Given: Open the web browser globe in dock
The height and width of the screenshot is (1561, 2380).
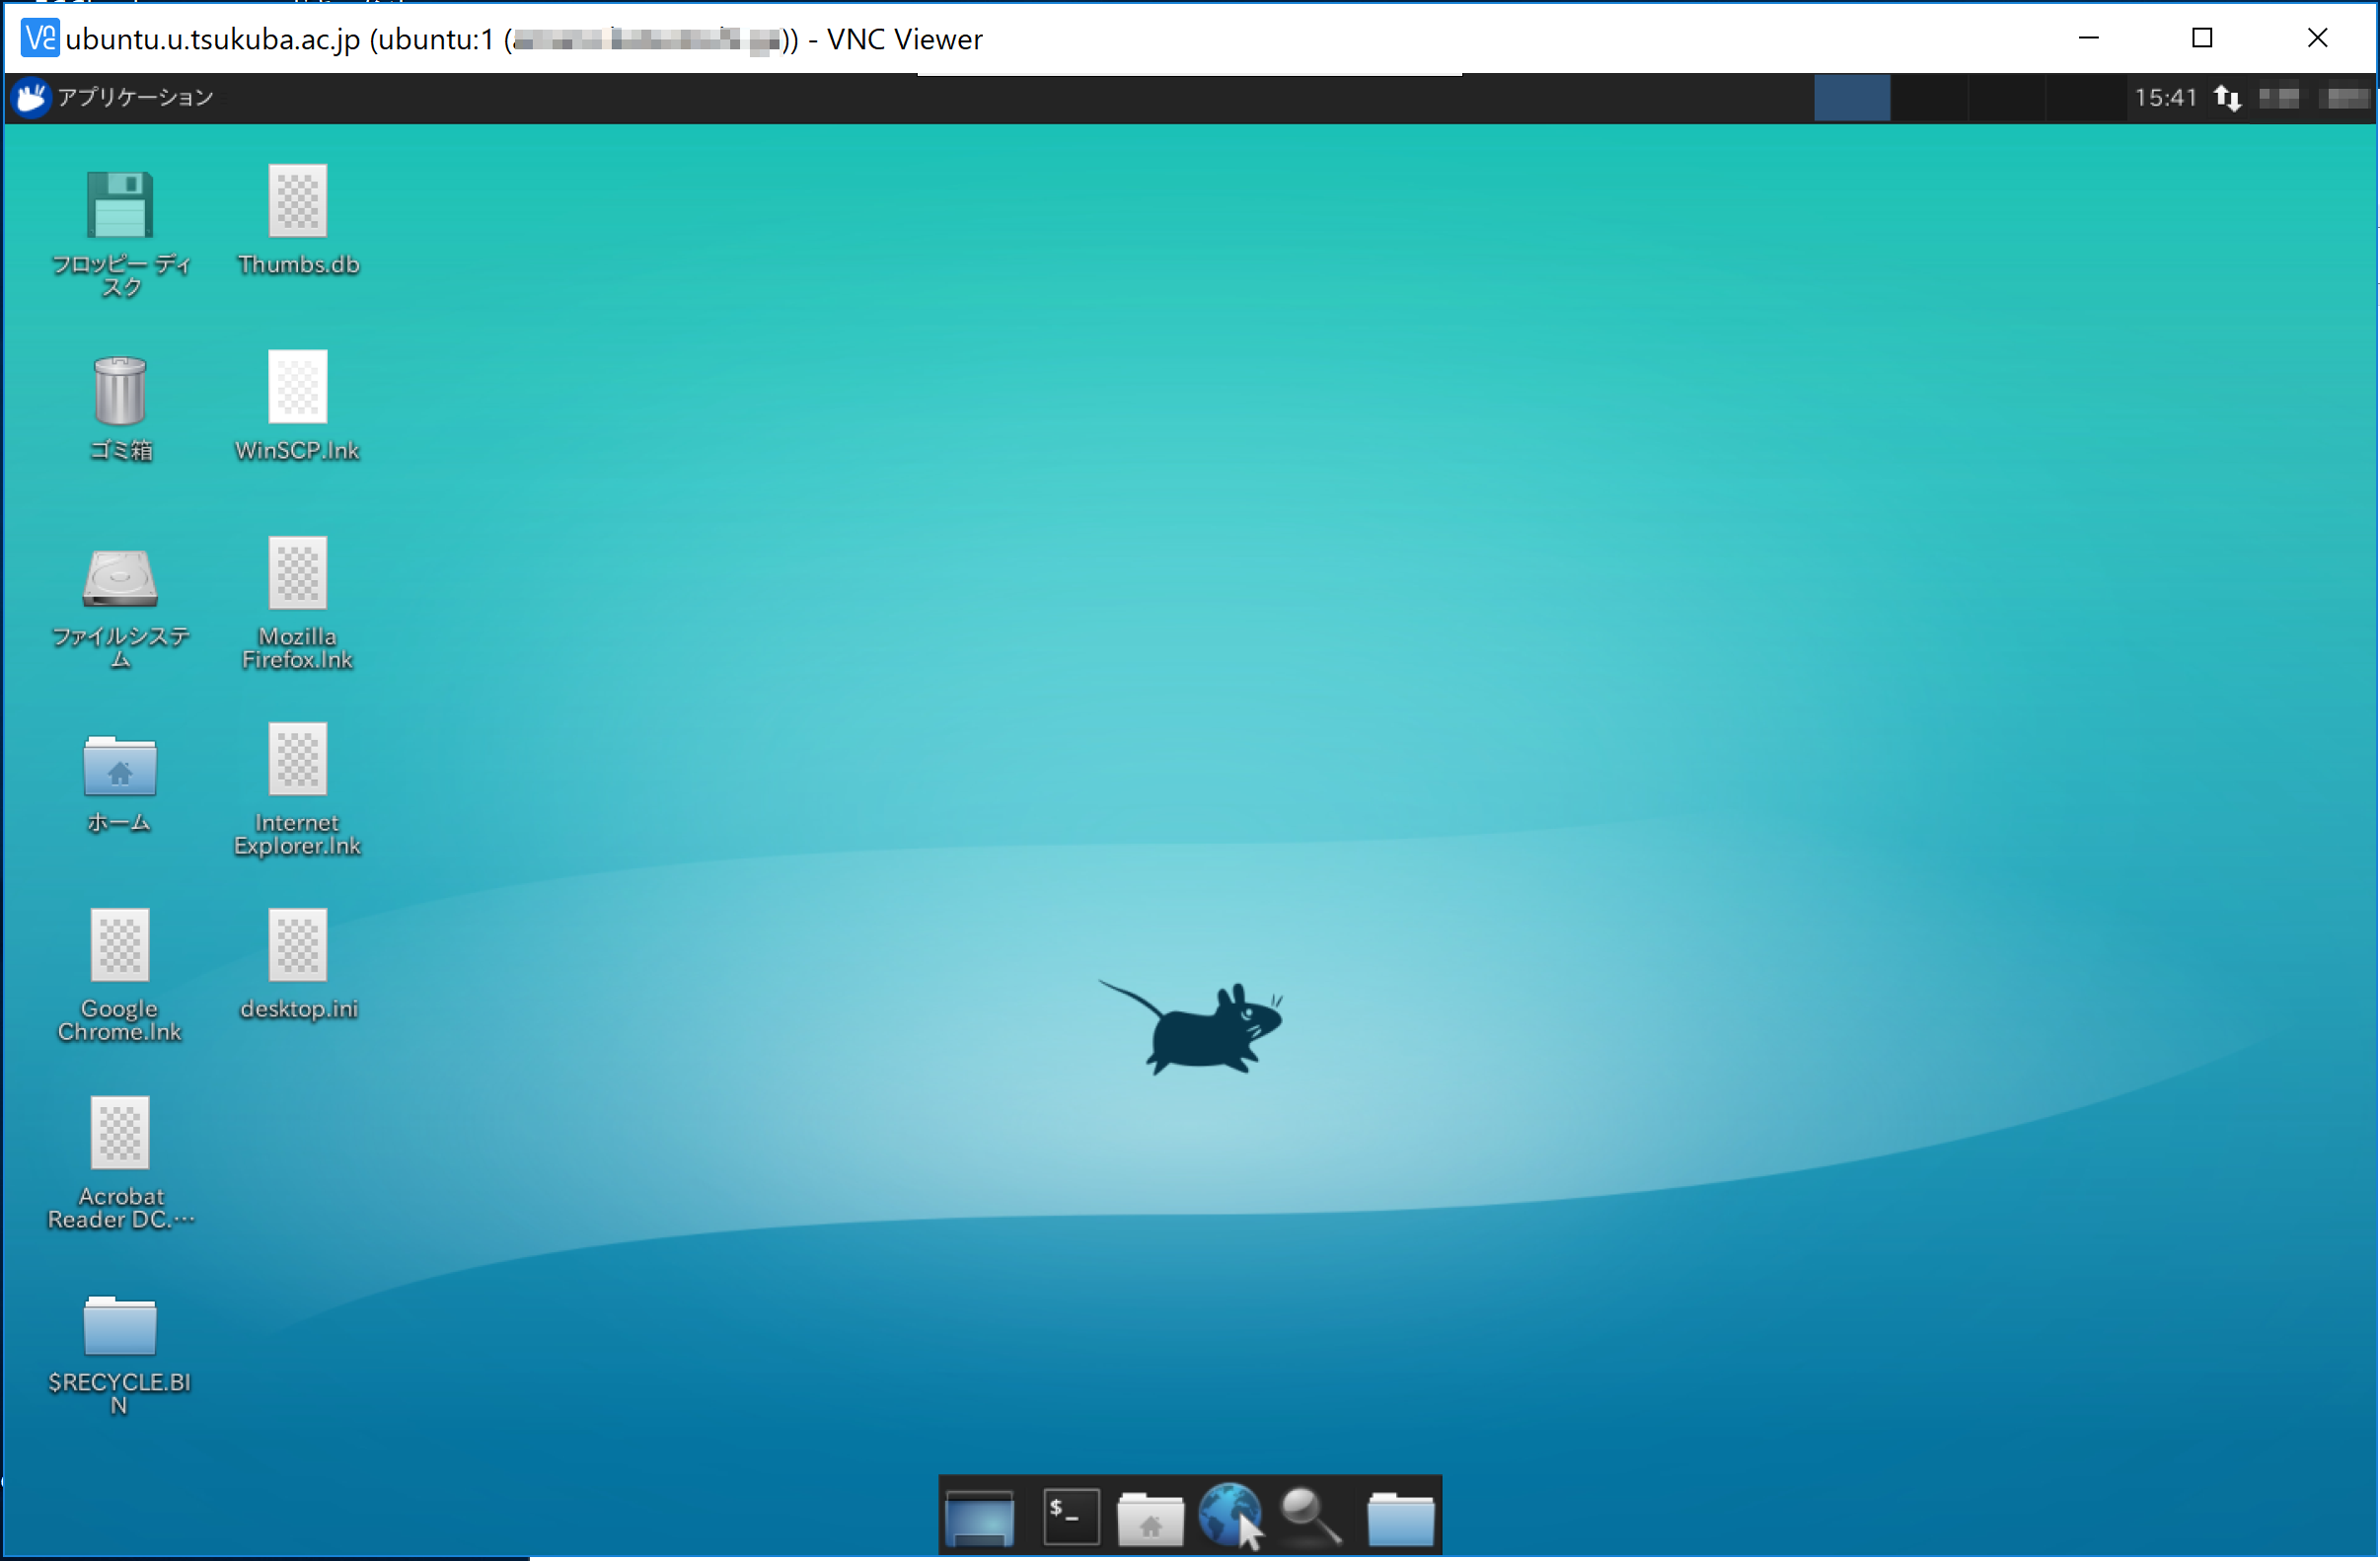Looking at the screenshot, I should (1229, 1515).
